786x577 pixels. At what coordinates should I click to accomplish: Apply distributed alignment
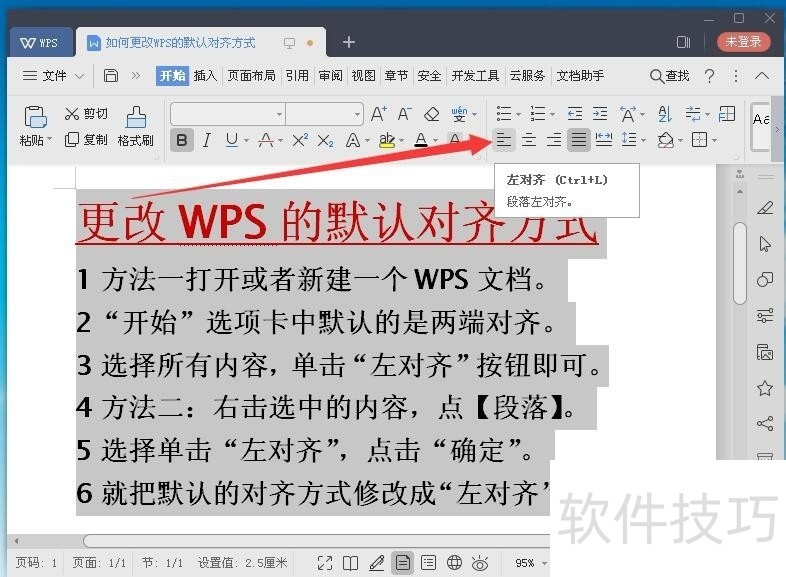[604, 139]
